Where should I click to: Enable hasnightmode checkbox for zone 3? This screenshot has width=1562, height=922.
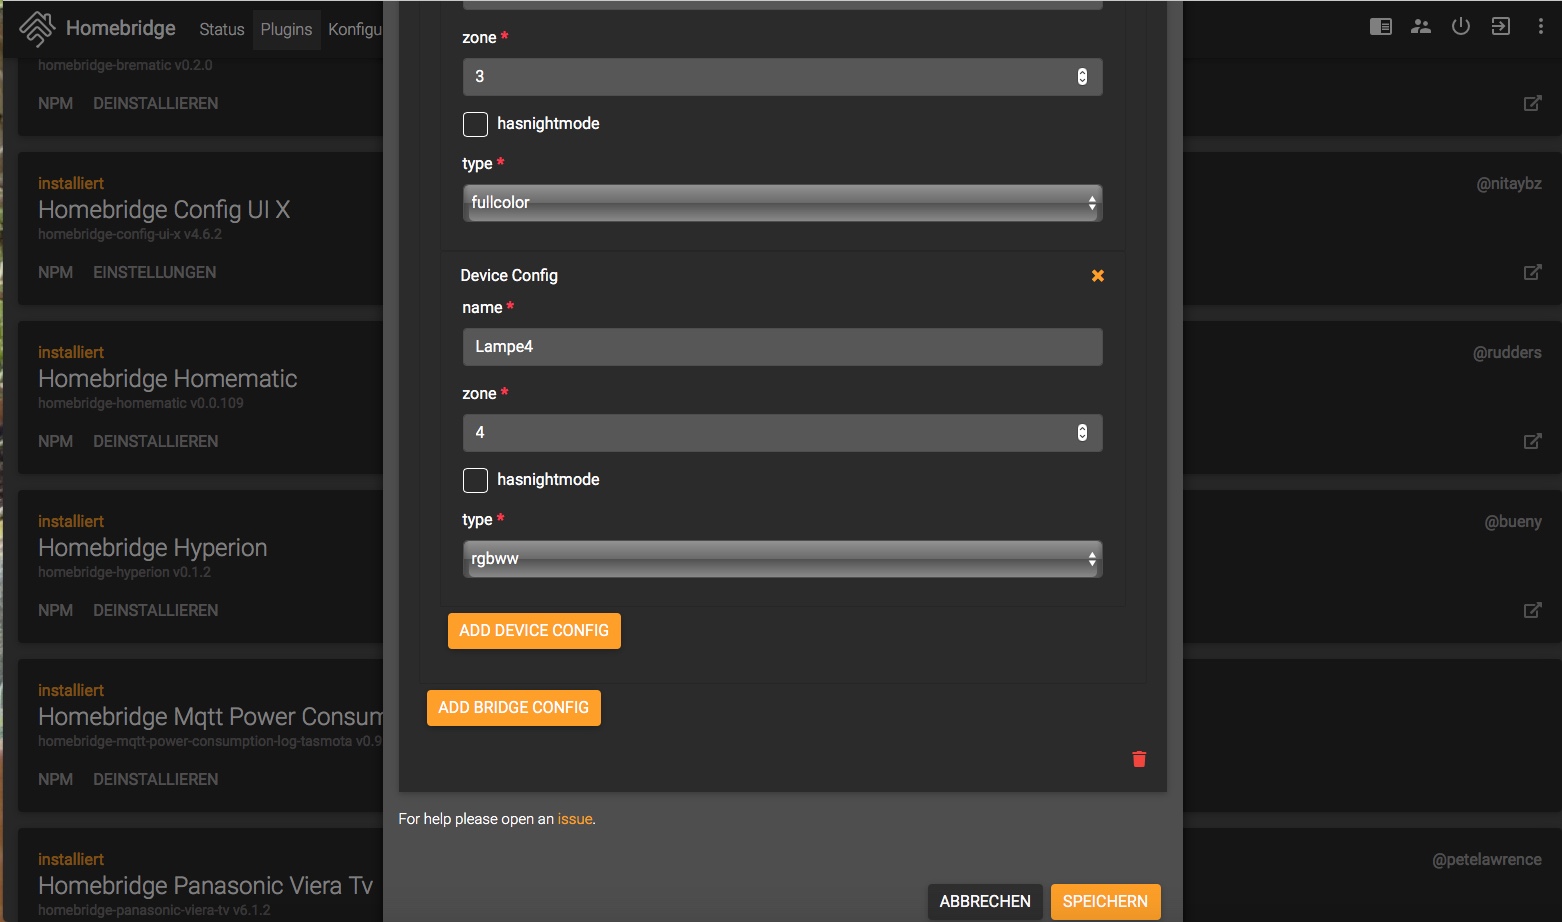click(x=475, y=124)
